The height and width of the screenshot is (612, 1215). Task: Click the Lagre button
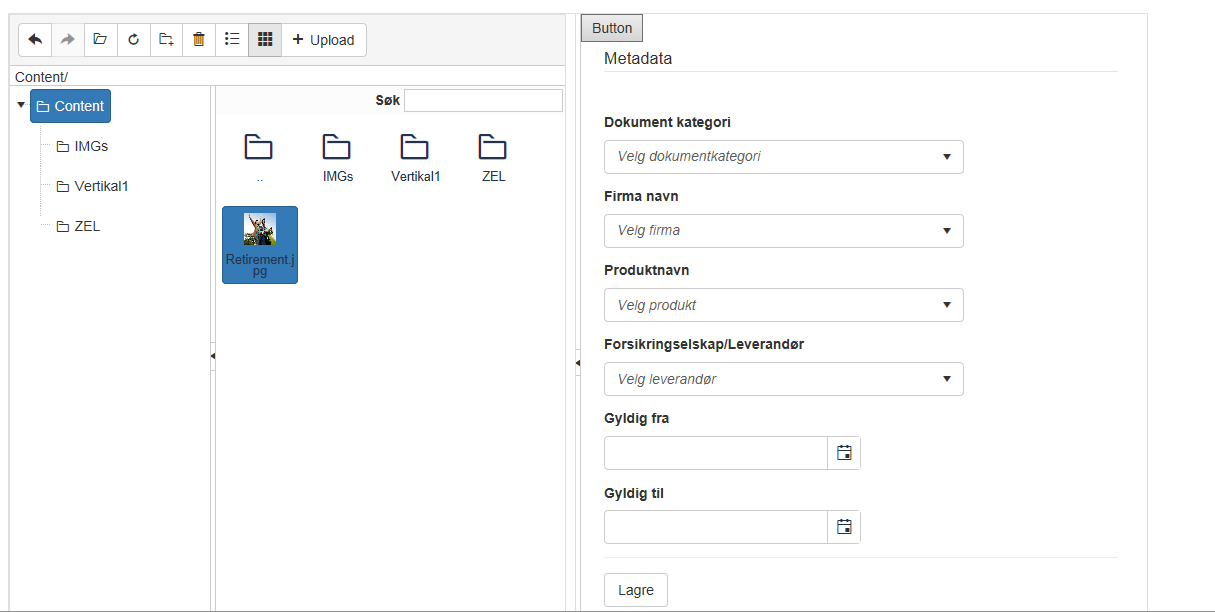click(x=636, y=590)
